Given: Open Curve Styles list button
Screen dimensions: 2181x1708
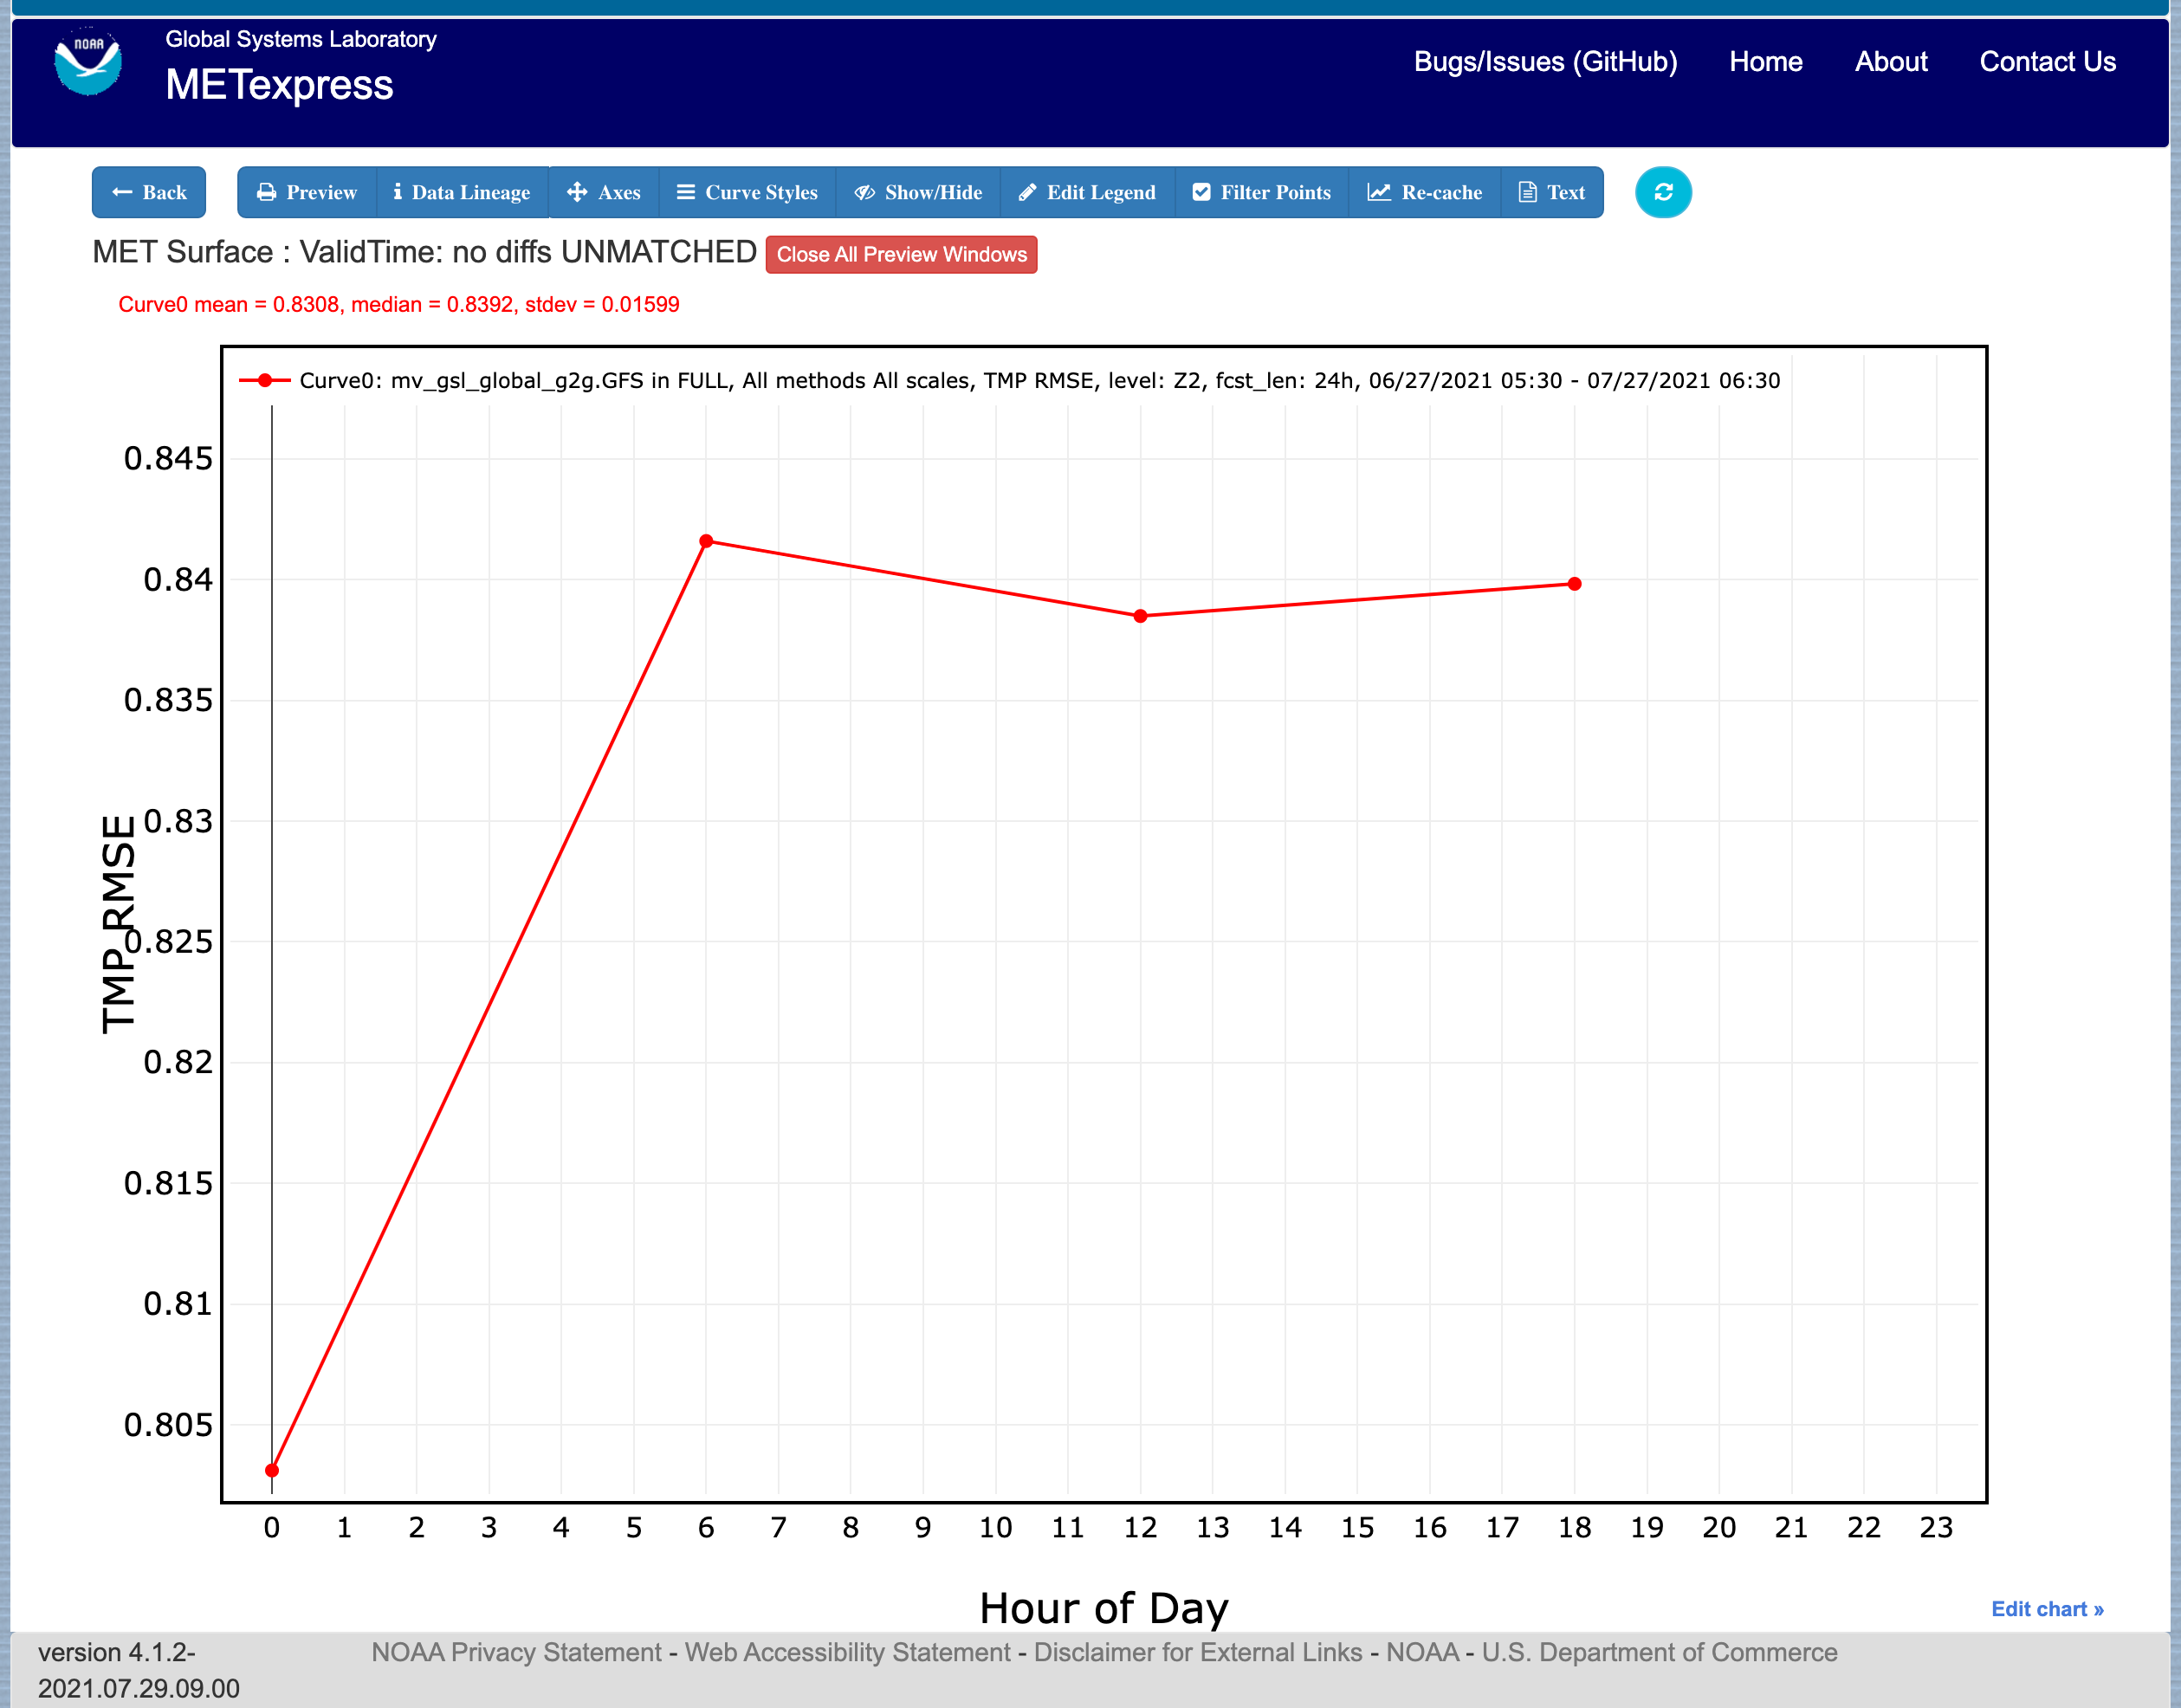Looking at the screenshot, I should click(747, 192).
